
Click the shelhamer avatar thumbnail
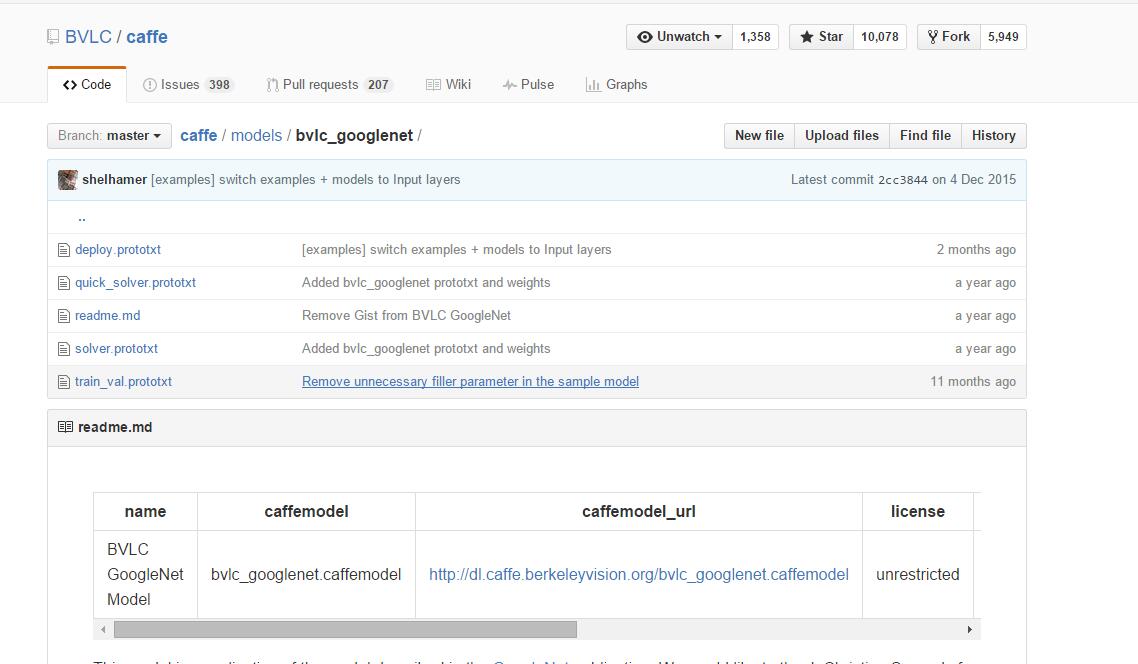68,180
